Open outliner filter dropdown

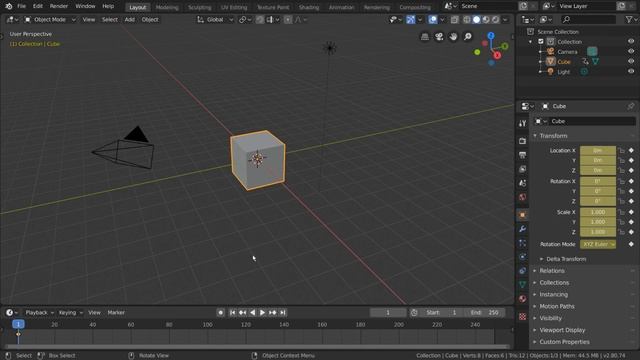click(630, 20)
